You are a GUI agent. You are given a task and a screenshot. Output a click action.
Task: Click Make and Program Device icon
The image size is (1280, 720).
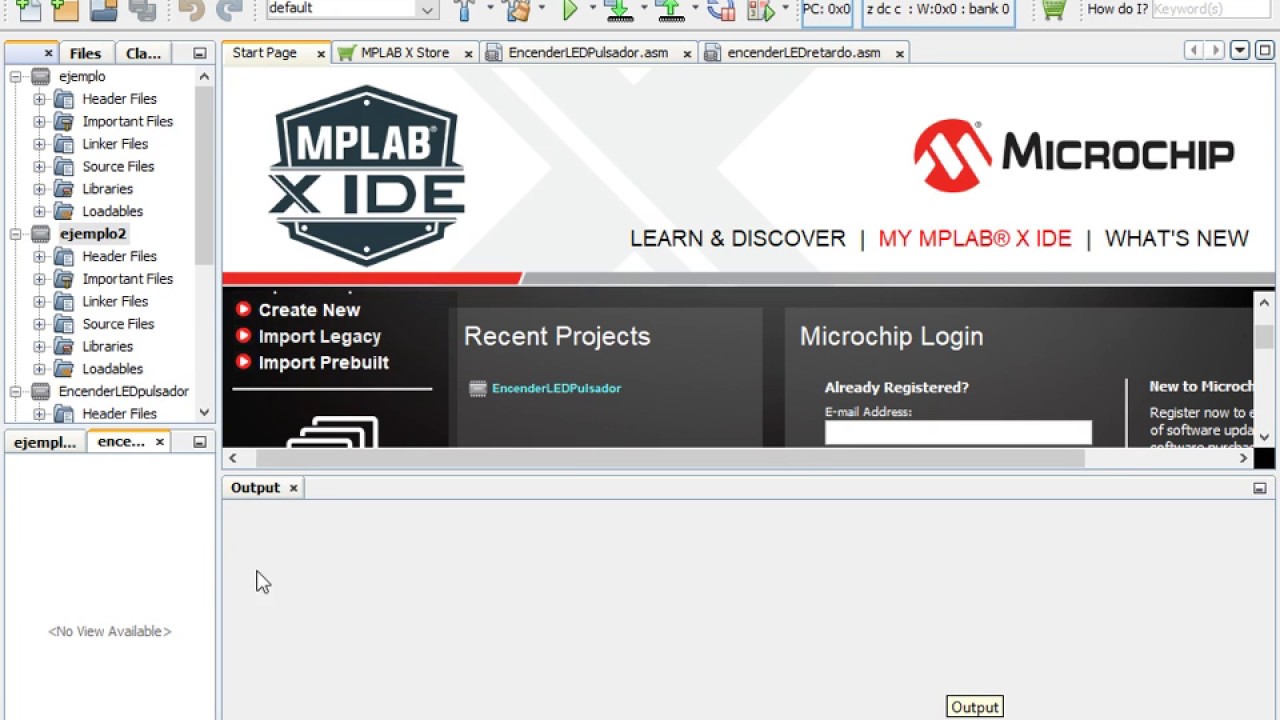click(x=620, y=10)
